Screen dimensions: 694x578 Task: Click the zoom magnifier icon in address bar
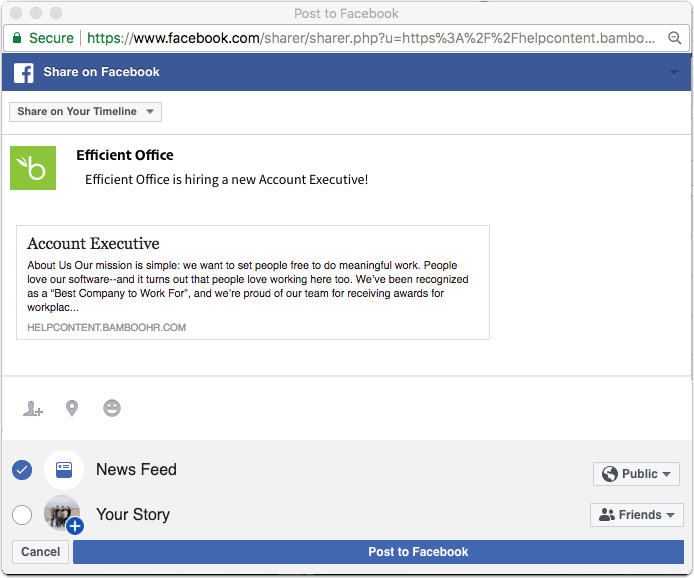click(x=675, y=38)
